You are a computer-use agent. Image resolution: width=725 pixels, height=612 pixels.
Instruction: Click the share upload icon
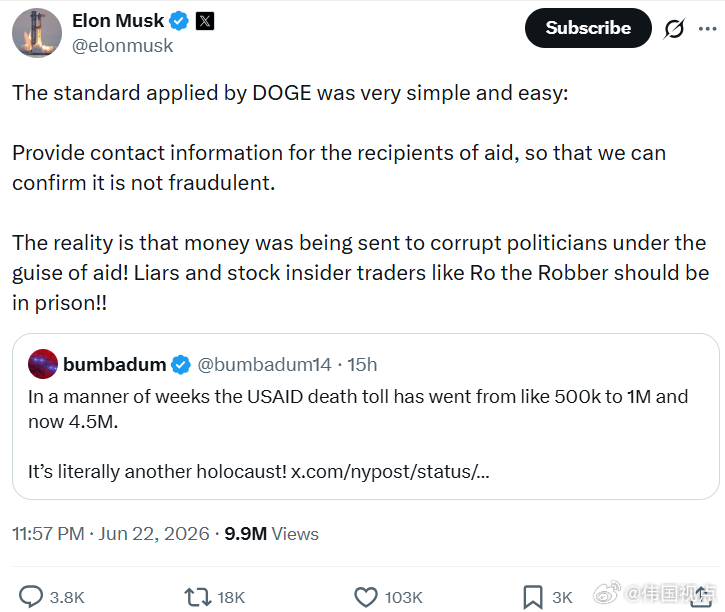click(701, 596)
